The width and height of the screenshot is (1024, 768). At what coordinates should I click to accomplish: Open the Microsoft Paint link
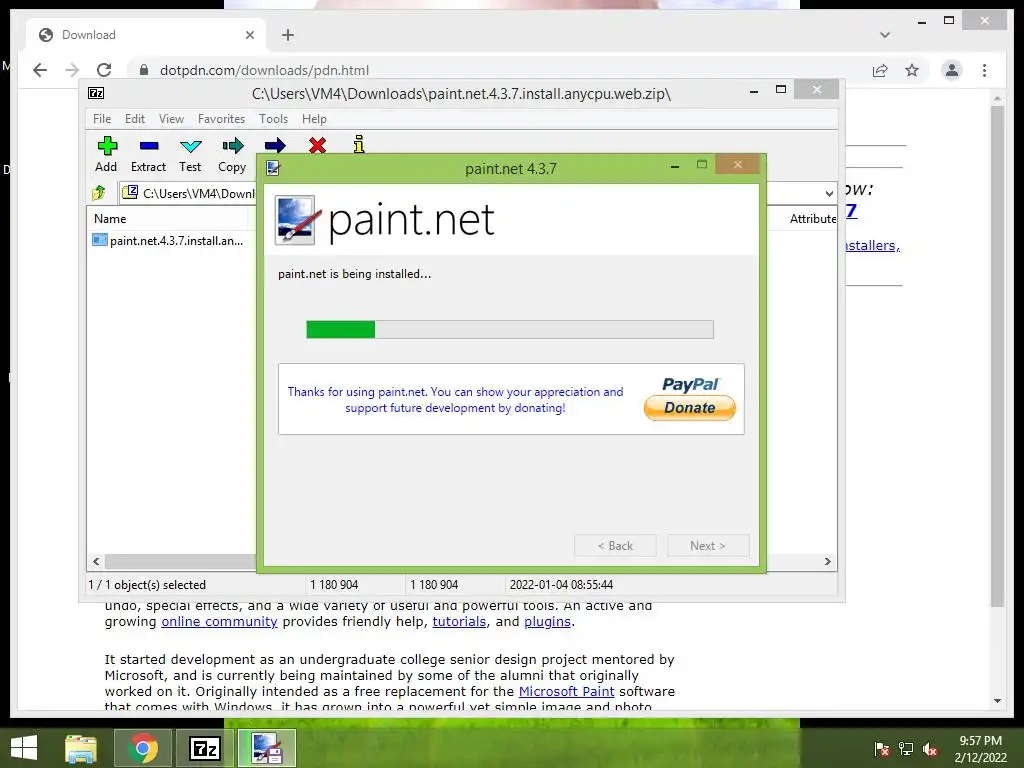click(x=566, y=691)
